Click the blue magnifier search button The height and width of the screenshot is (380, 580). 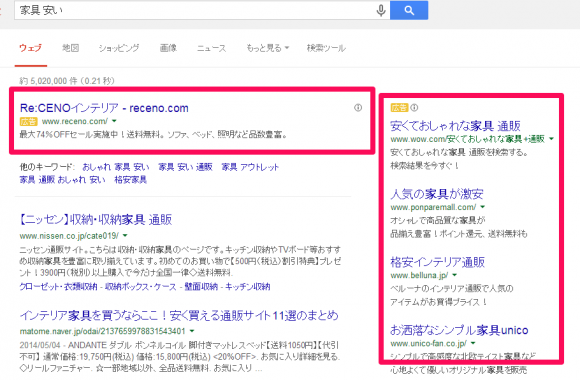[x=409, y=10]
